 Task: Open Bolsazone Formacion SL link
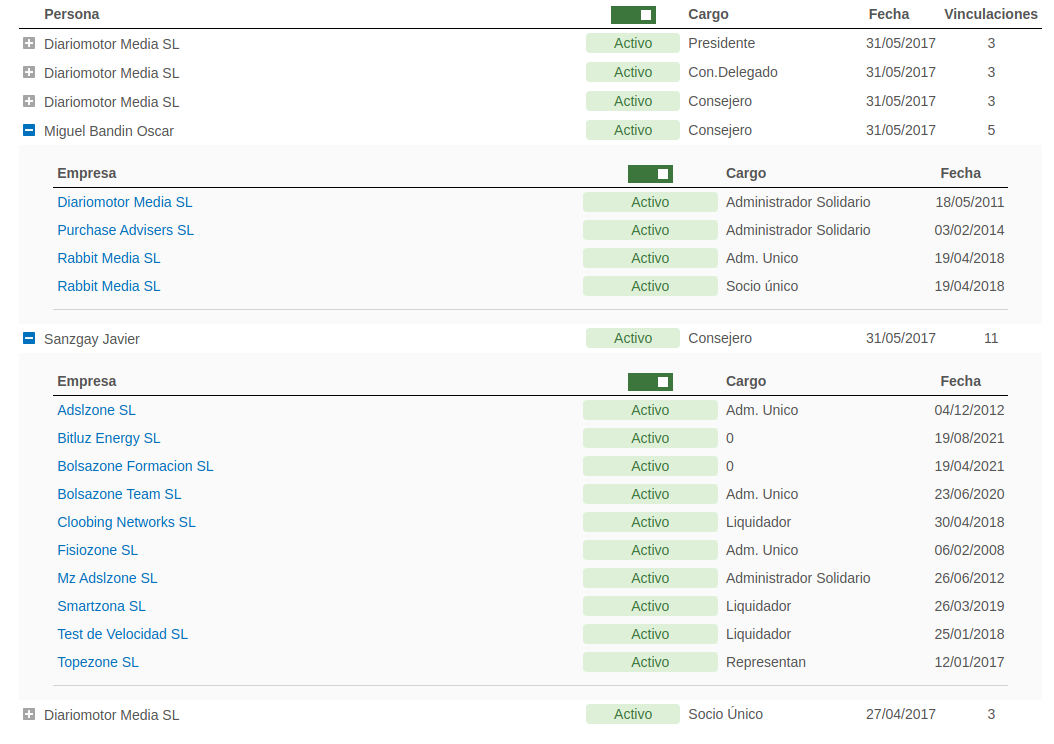pyautogui.click(x=134, y=466)
